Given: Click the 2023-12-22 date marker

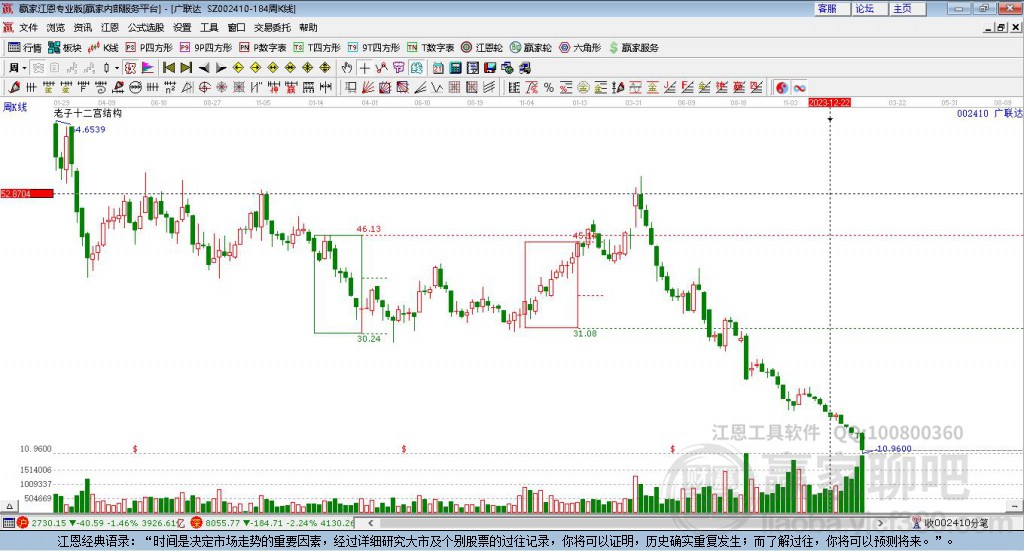Looking at the screenshot, I should [829, 102].
